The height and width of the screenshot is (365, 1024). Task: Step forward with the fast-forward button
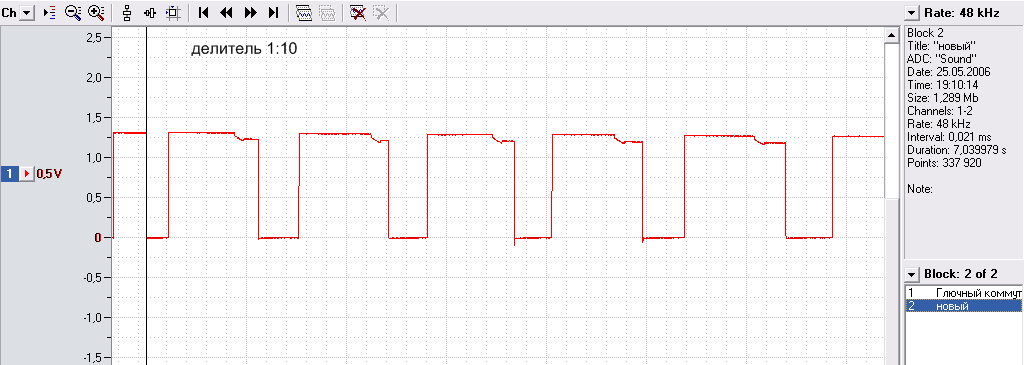250,12
